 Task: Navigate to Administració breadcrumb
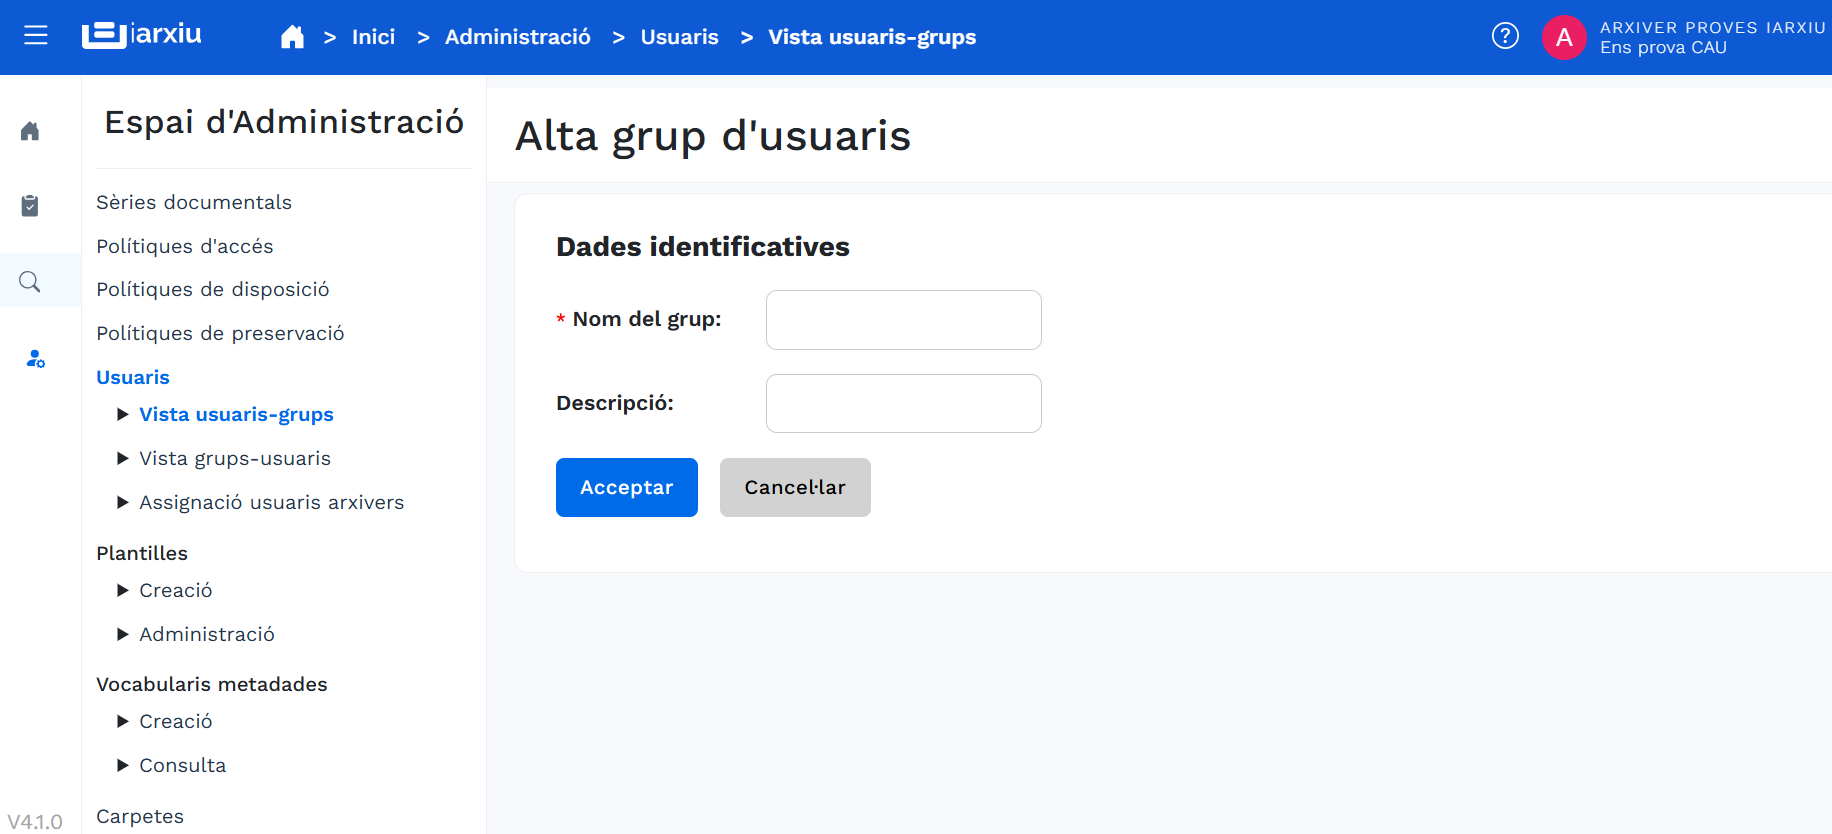coord(517,37)
